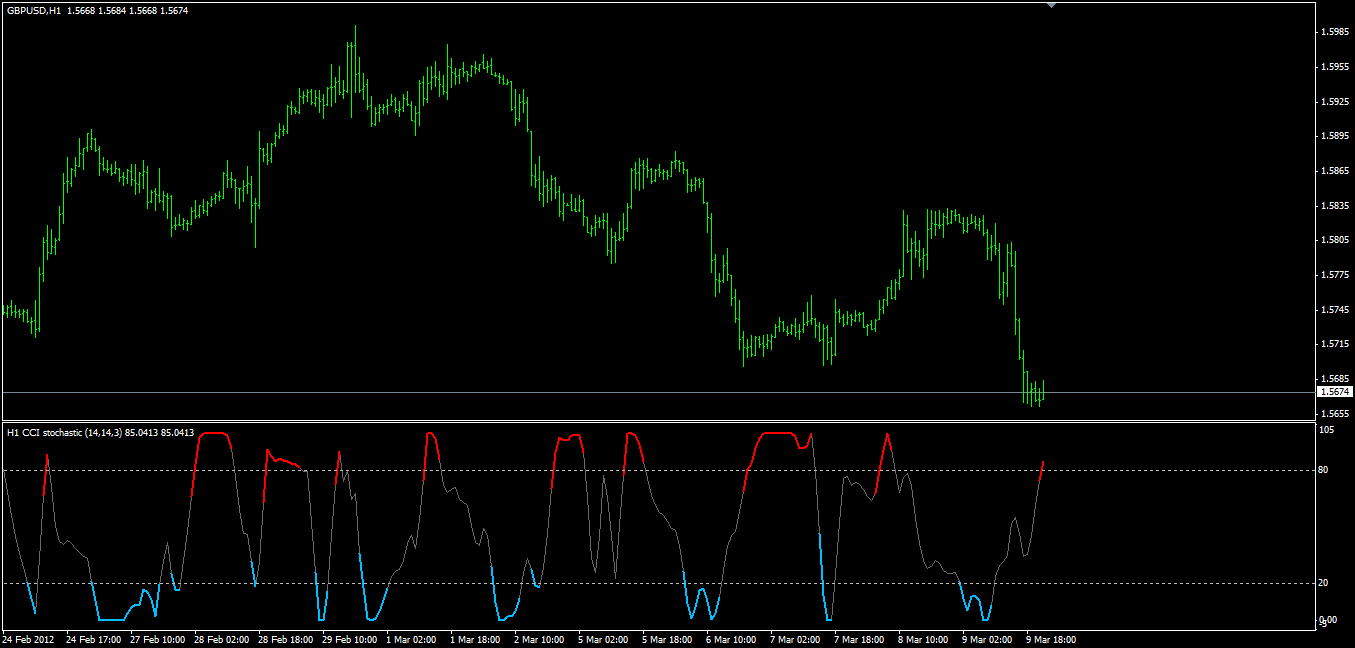
Task: Click the 105 level on indicator scale
Action: [x=1328, y=430]
